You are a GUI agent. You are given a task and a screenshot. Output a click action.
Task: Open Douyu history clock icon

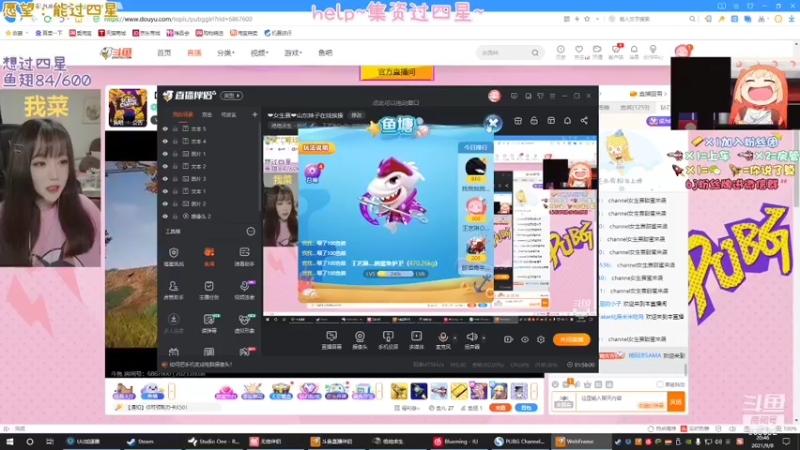(x=560, y=52)
